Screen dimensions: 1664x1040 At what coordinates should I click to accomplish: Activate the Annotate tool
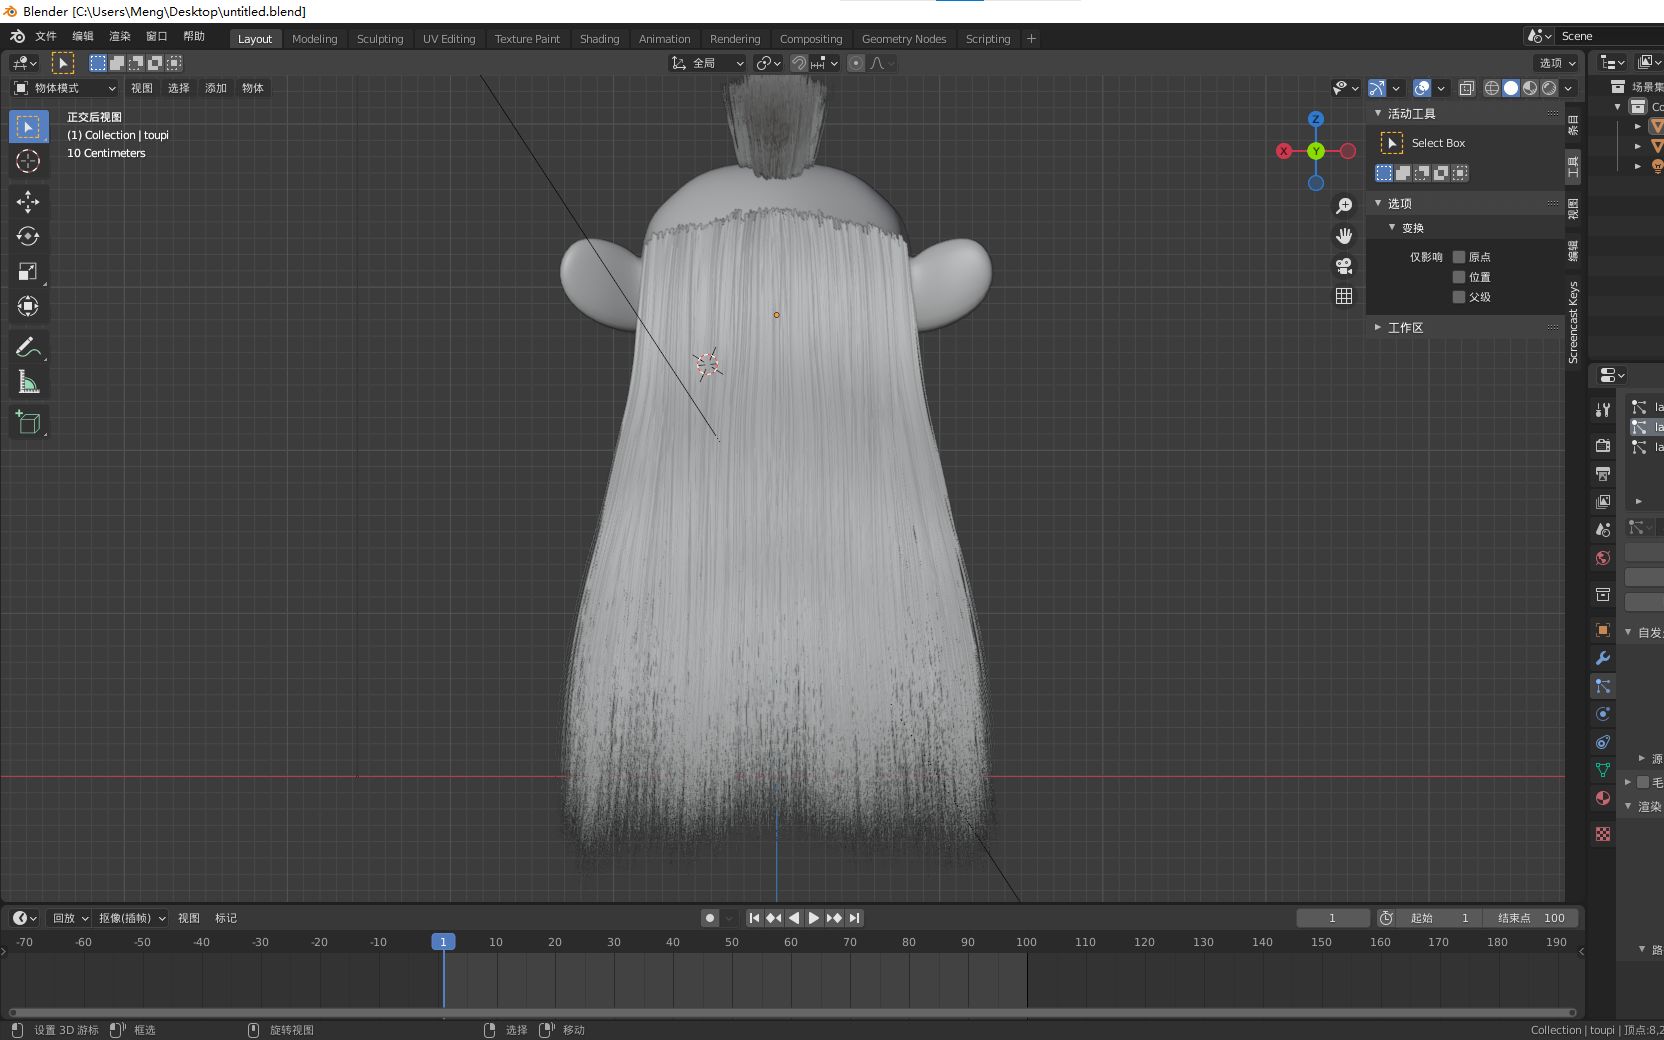[28, 347]
